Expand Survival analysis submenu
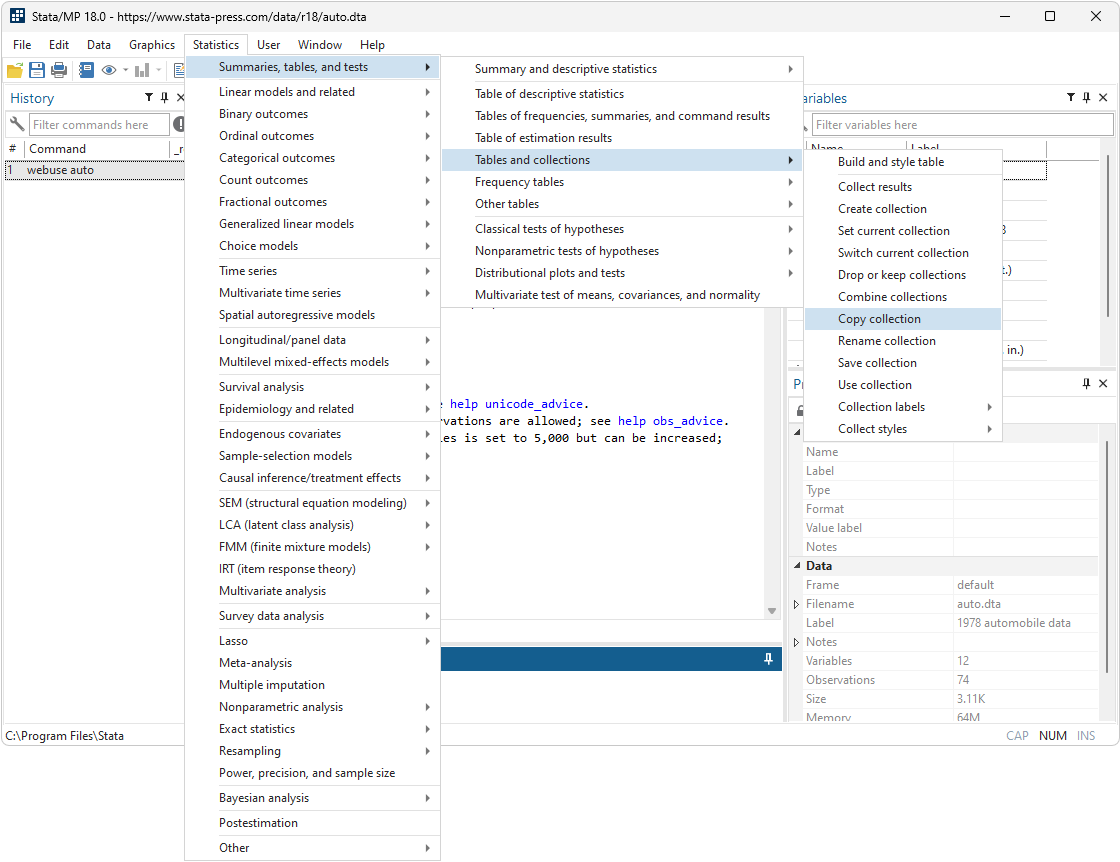This screenshot has height=862, width=1120. tap(312, 387)
